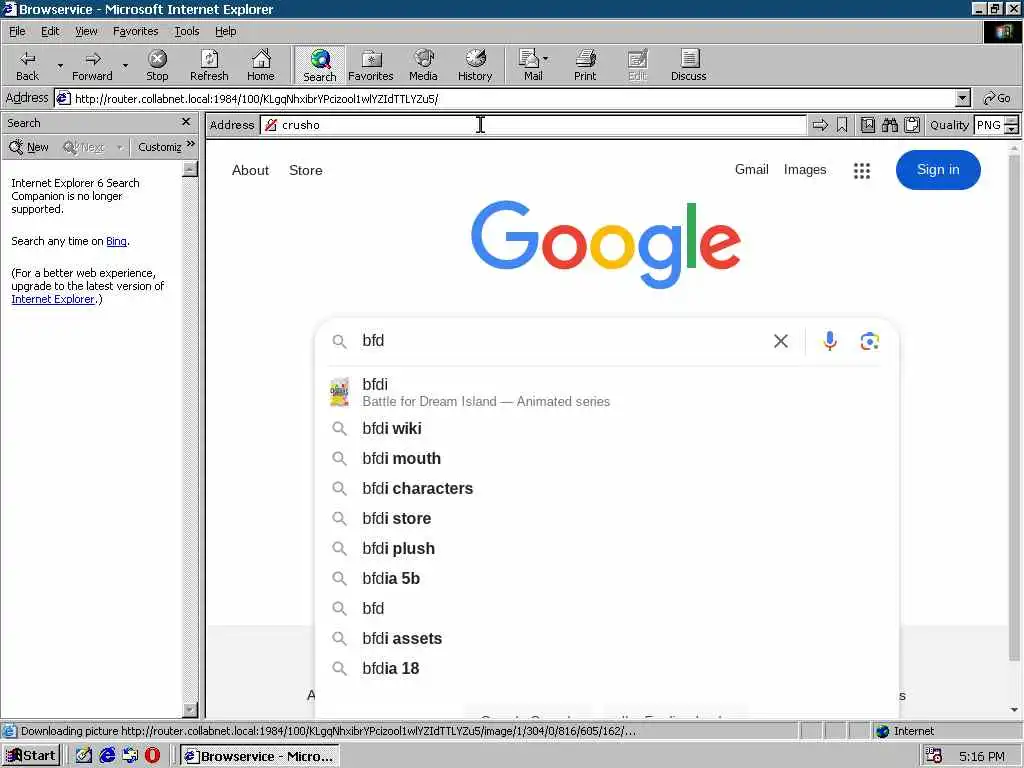Launch Internet Explorer from quick launch
Viewport: 1024px width, 768px height.
[x=107, y=756]
